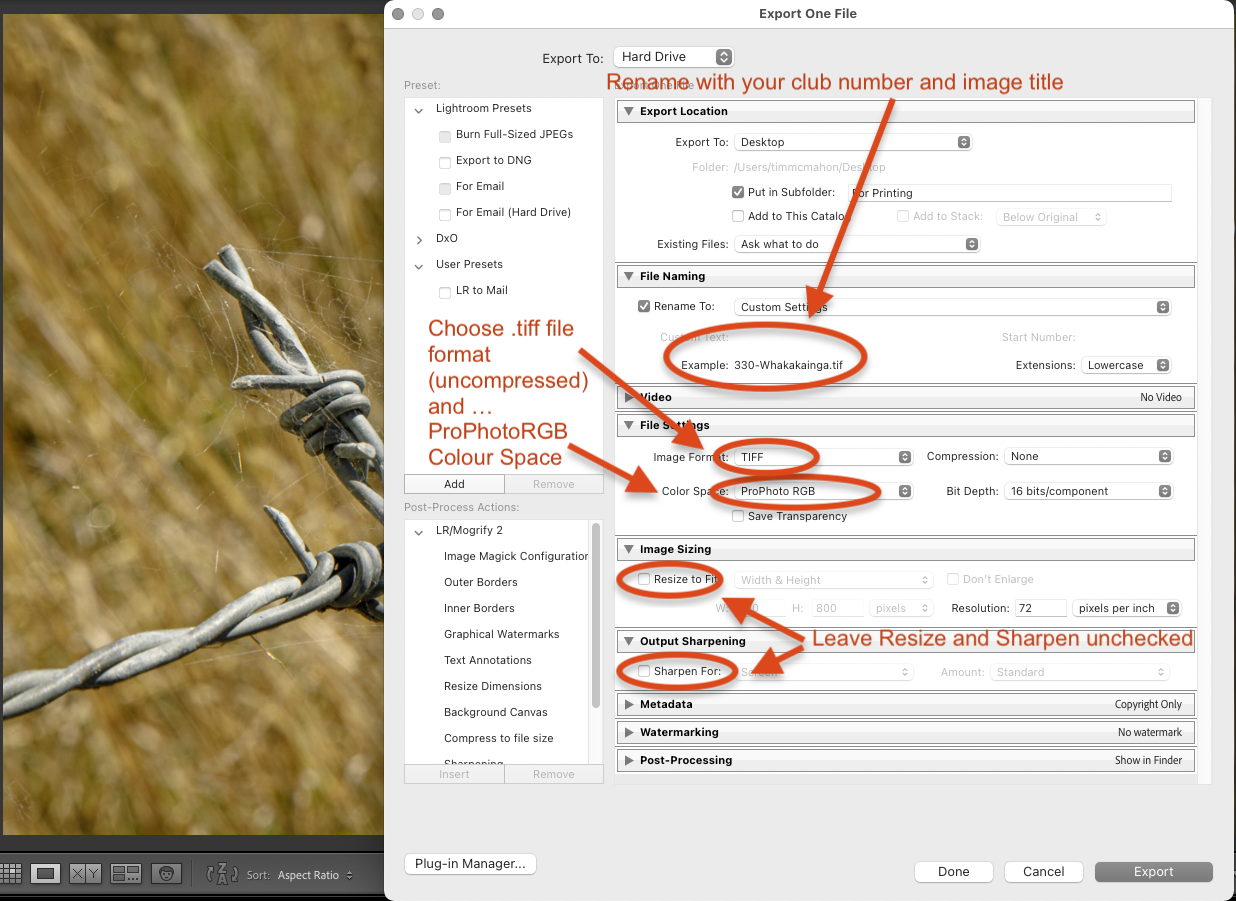
Task: Open Compare view (X|Y)
Action: (85, 873)
